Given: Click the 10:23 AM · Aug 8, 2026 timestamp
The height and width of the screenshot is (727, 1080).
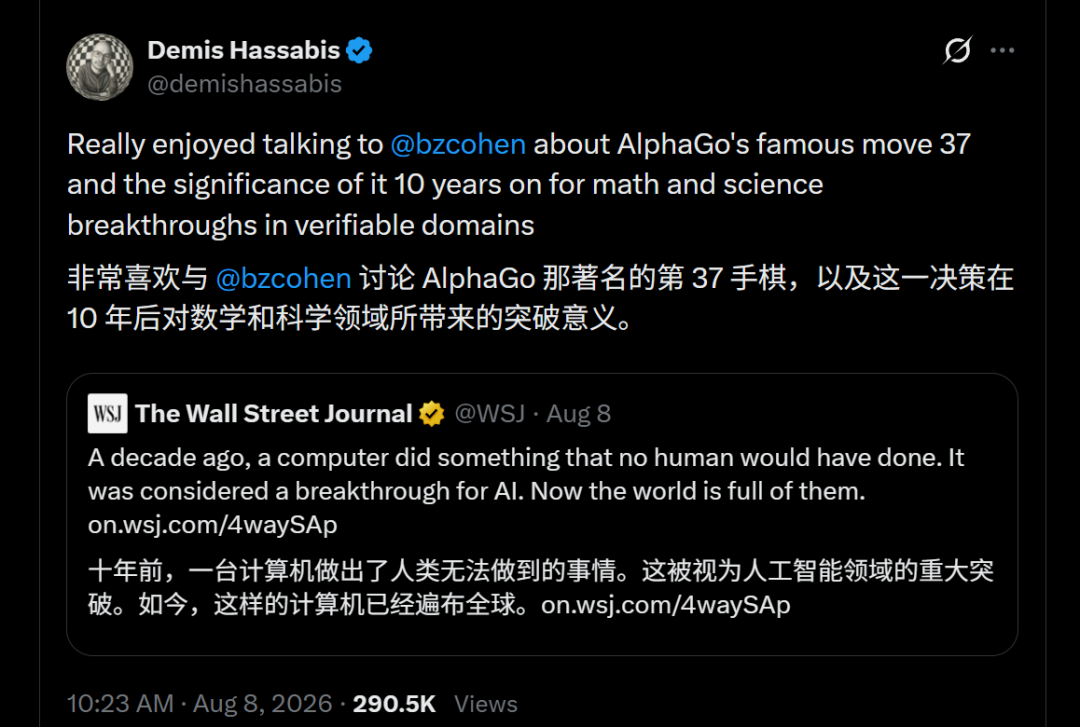Looking at the screenshot, I should [x=200, y=704].
